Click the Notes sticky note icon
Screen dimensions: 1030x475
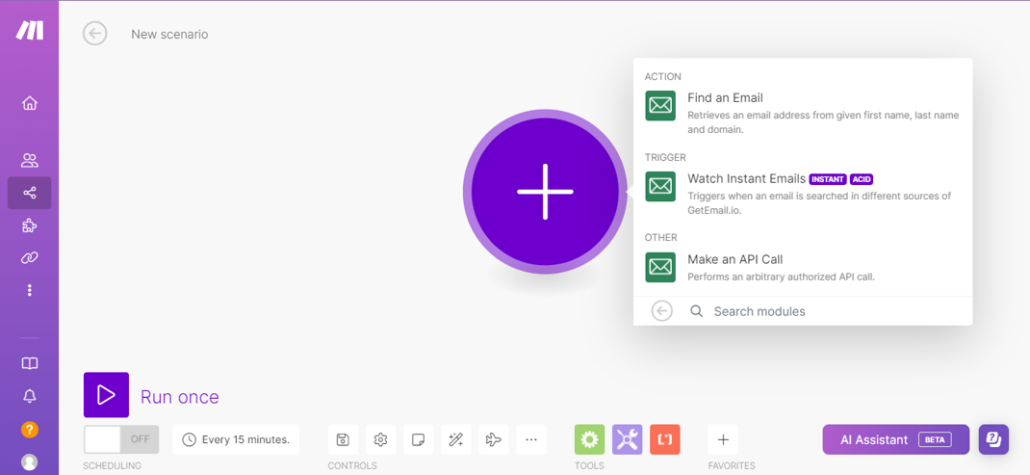pos(418,440)
